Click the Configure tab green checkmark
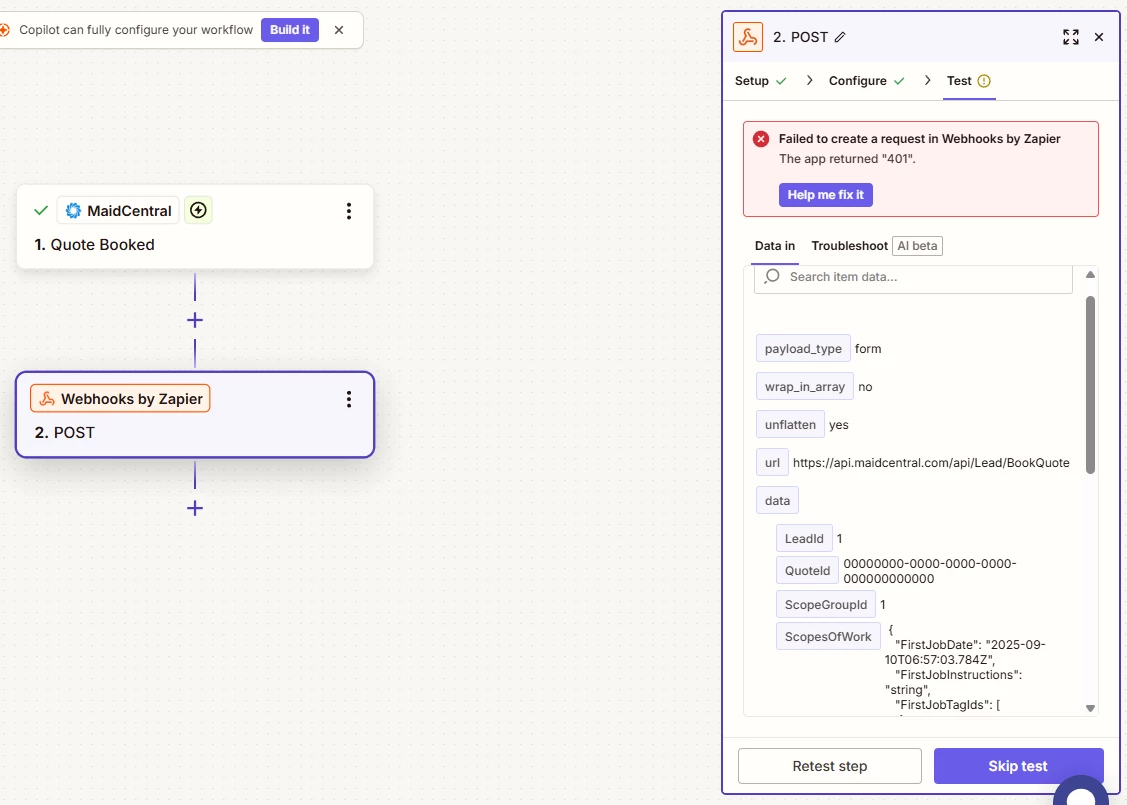Image resolution: width=1127 pixels, height=805 pixels. click(x=899, y=81)
